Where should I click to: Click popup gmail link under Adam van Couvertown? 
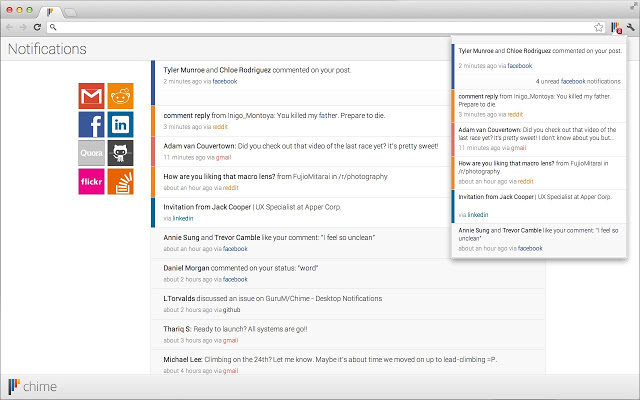pos(518,148)
